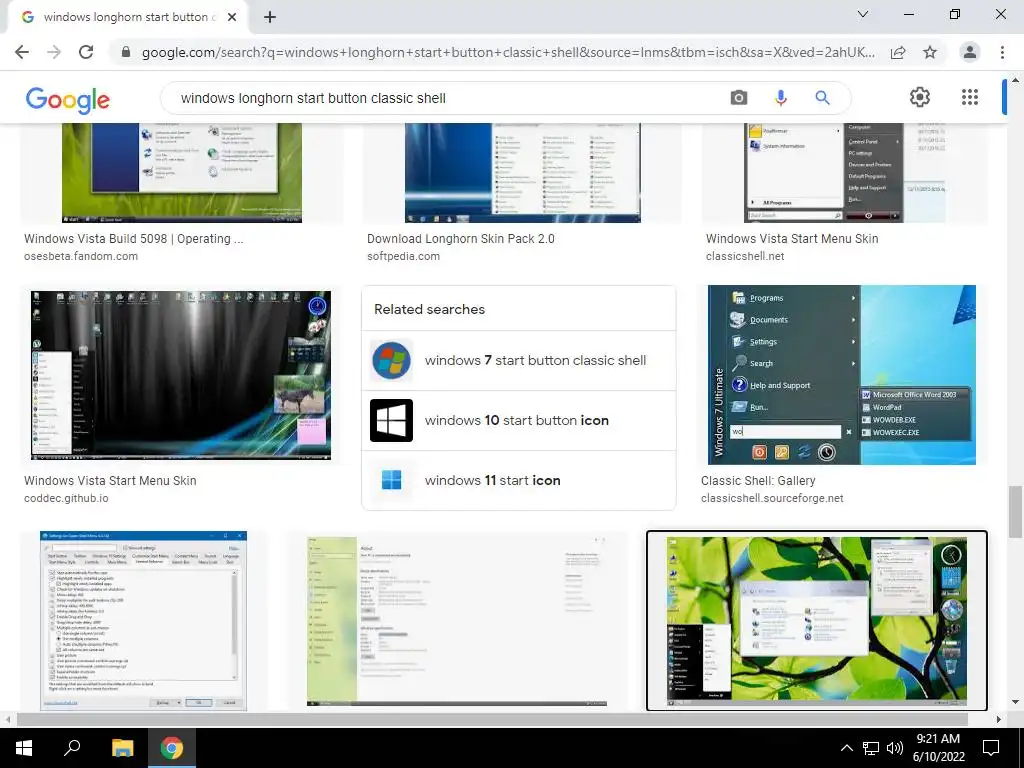The width and height of the screenshot is (1024, 768).
Task: View site security lock information
Action: [x=126, y=52]
